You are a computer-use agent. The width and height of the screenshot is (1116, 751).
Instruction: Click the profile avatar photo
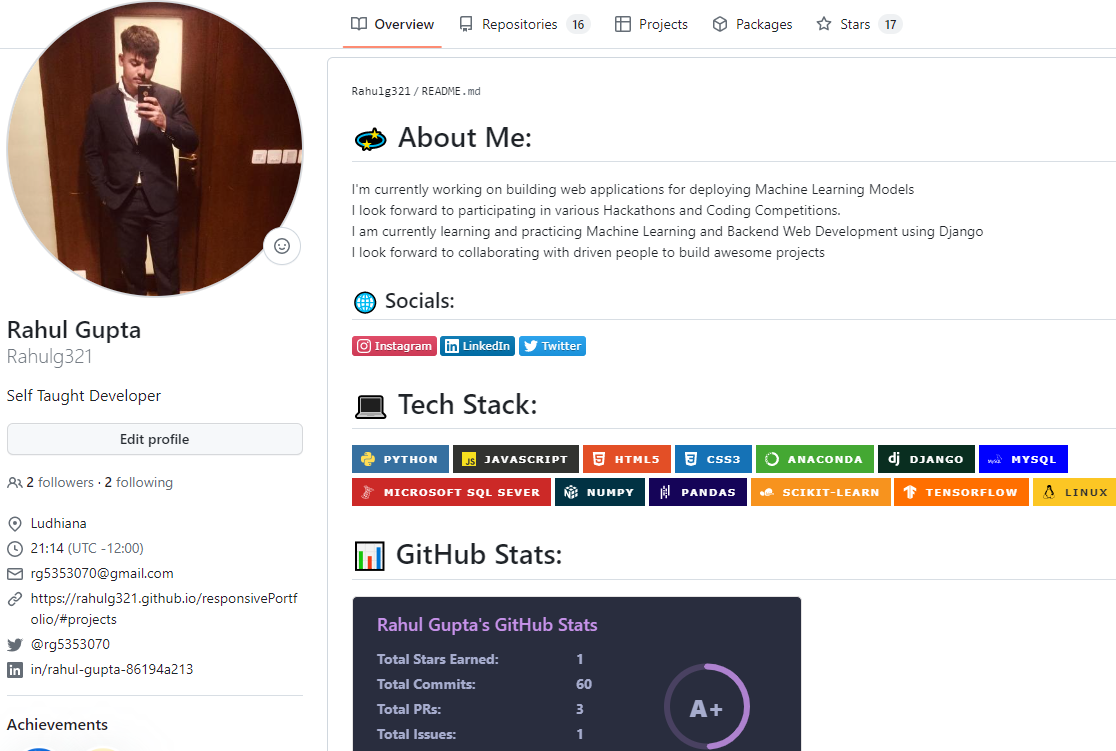coord(154,148)
